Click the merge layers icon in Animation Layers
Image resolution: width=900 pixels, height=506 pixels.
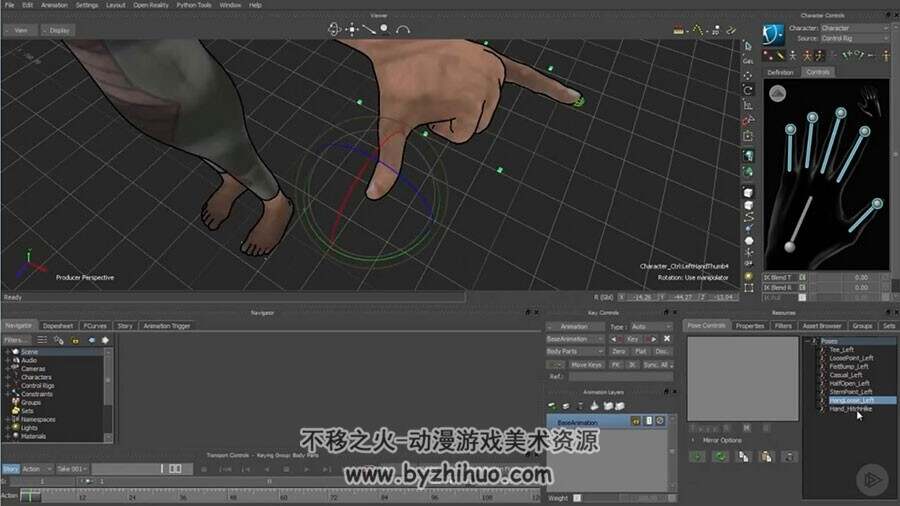[x=594, y=406]
